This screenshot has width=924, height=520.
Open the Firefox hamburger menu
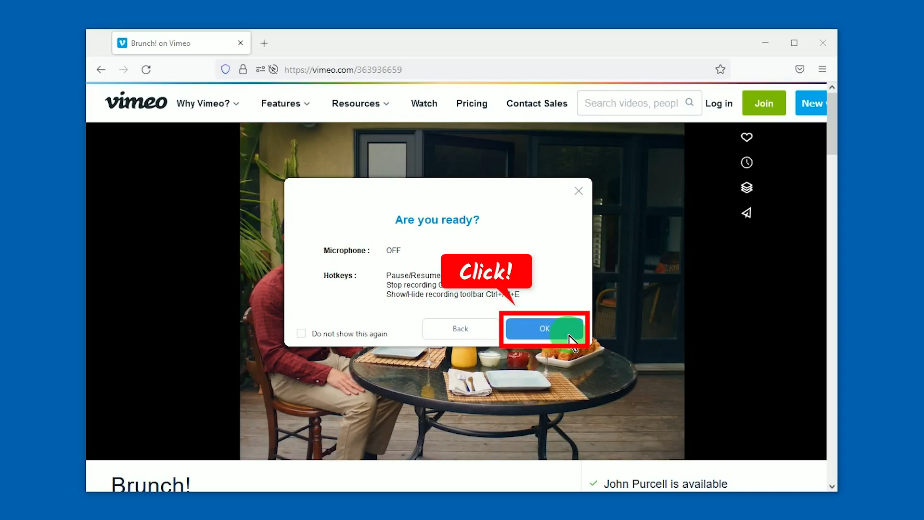[822, 70]
